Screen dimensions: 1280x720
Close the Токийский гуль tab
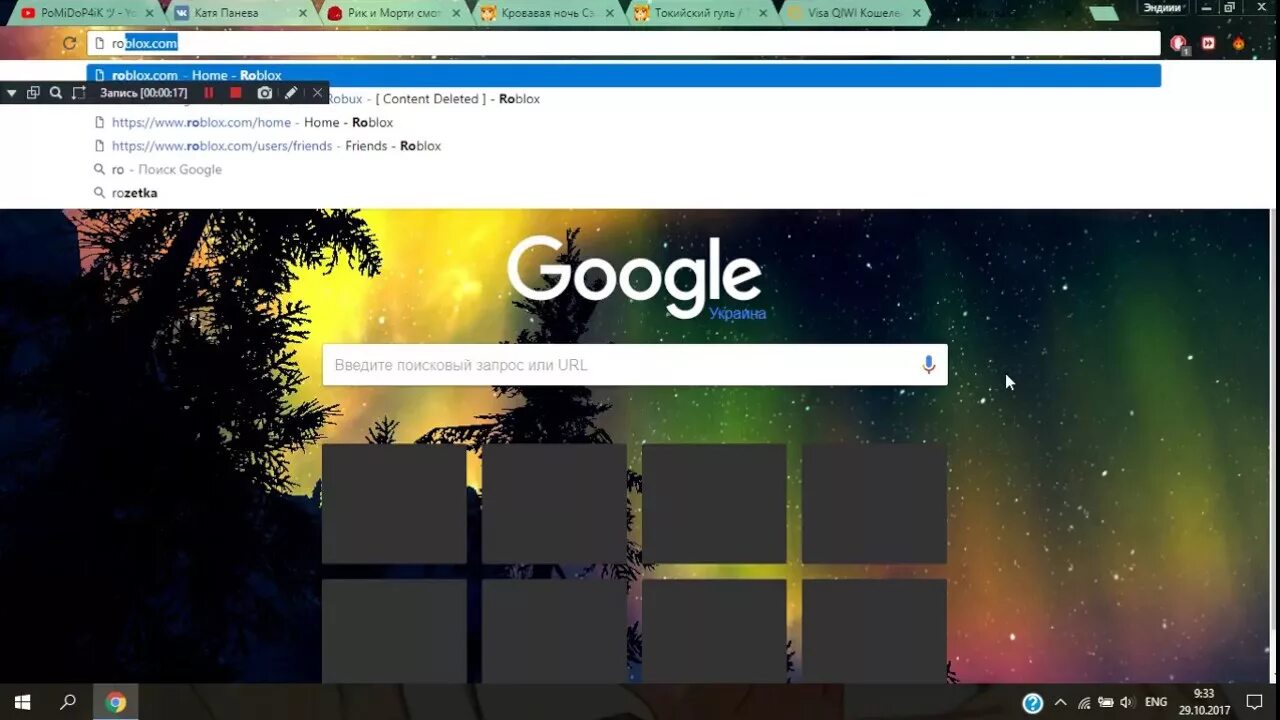click(x=763, y=13)
